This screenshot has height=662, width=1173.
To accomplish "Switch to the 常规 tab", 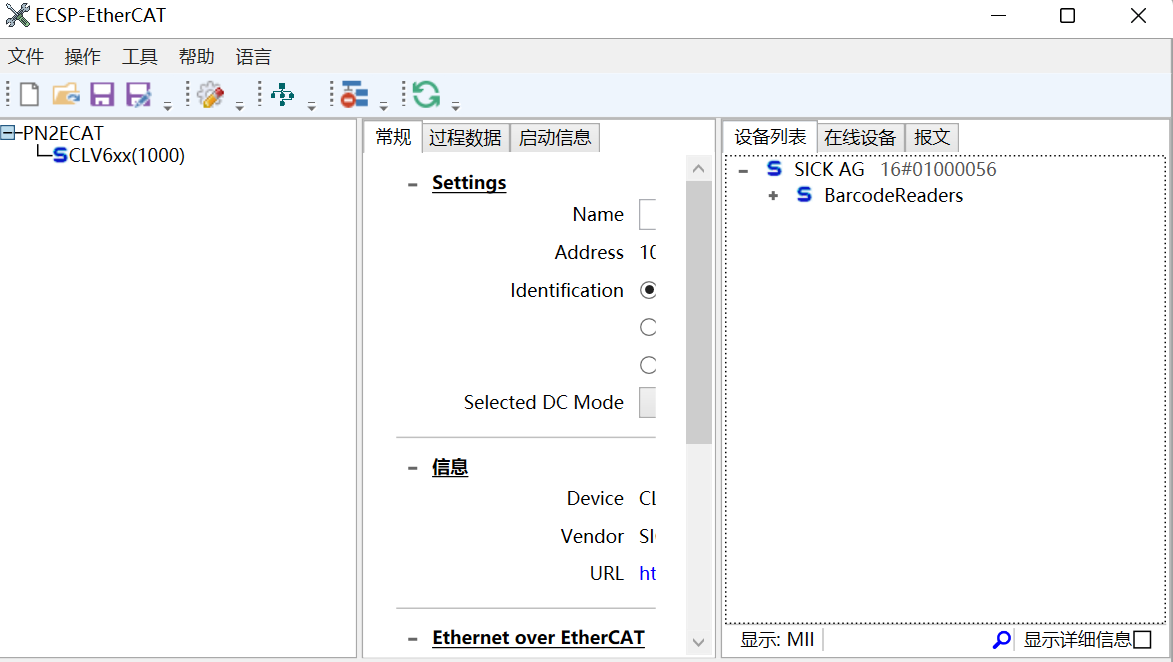I will pos(393,137).
